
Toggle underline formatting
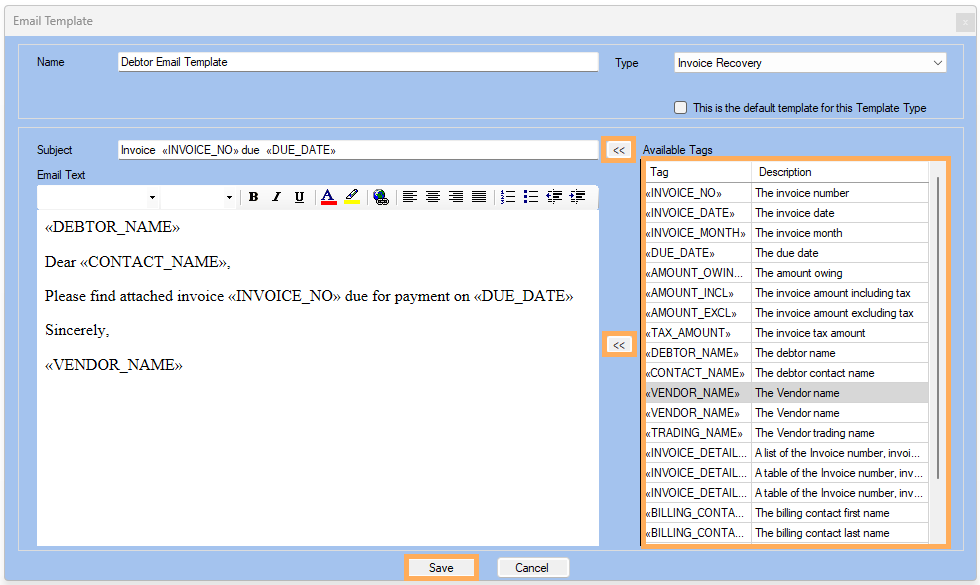pos(299,197)
